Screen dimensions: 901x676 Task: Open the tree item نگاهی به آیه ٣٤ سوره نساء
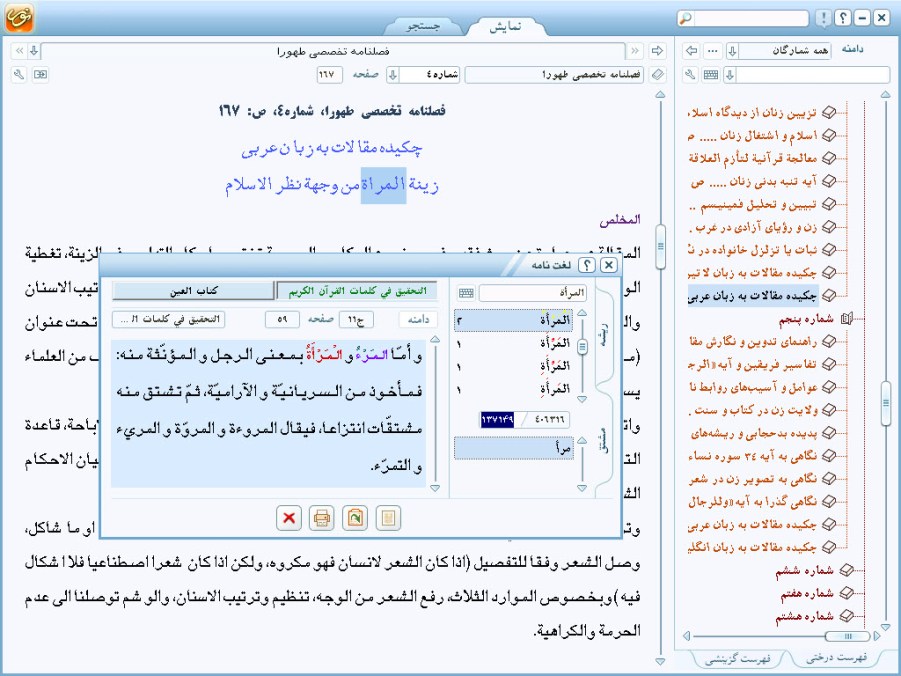(753, 456)
